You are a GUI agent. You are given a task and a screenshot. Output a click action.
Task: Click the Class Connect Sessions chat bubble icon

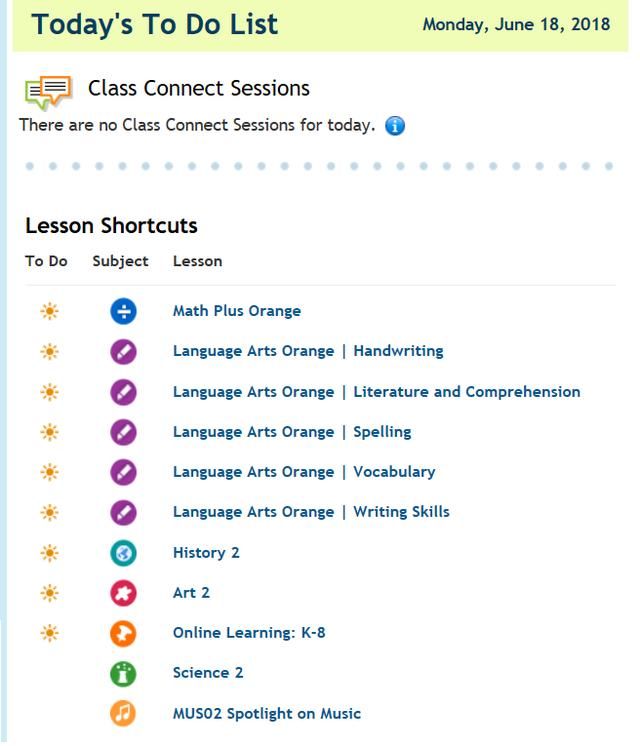click(49, 92)
